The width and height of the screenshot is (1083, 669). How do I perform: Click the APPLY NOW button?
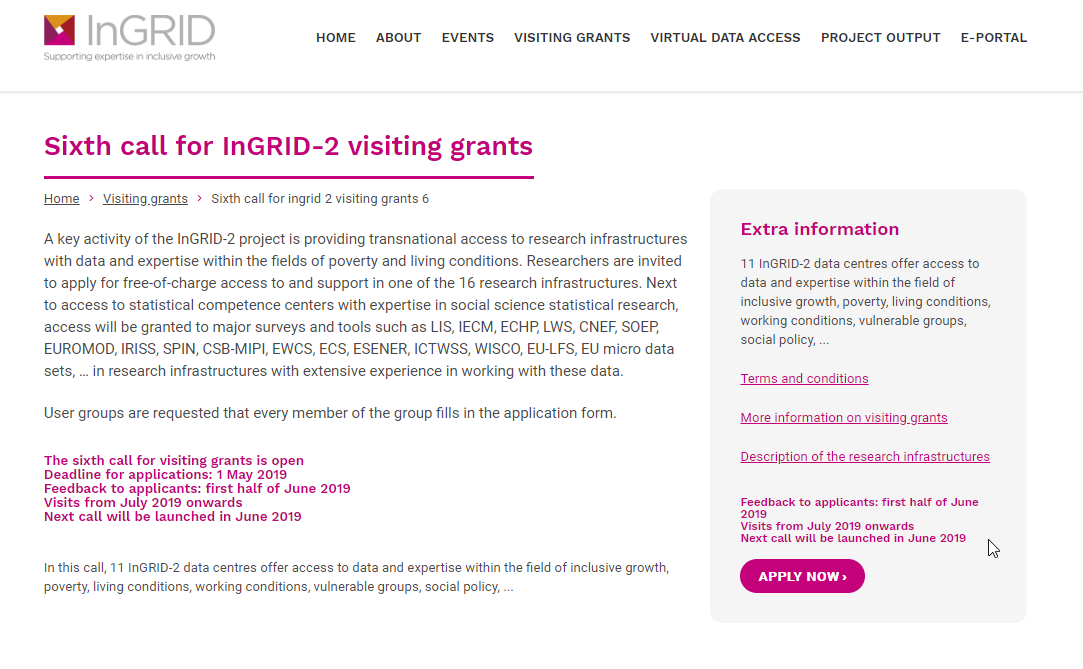[802, 576]
